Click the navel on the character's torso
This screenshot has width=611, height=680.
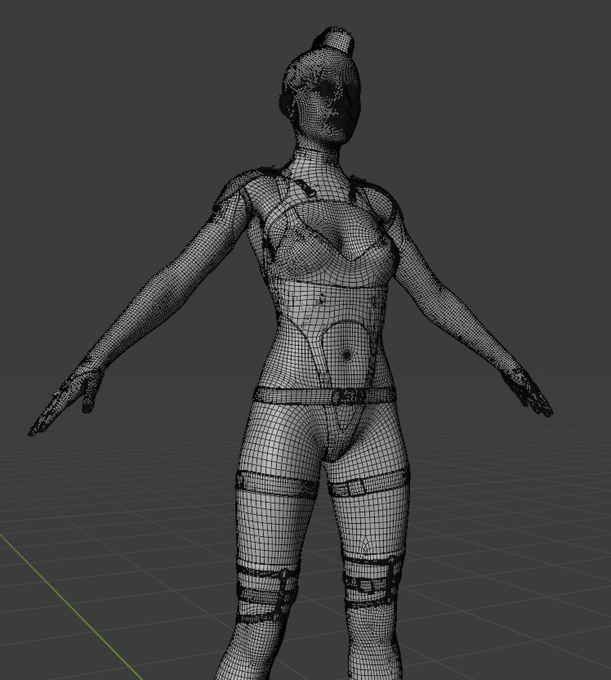(x=346, y=356)
